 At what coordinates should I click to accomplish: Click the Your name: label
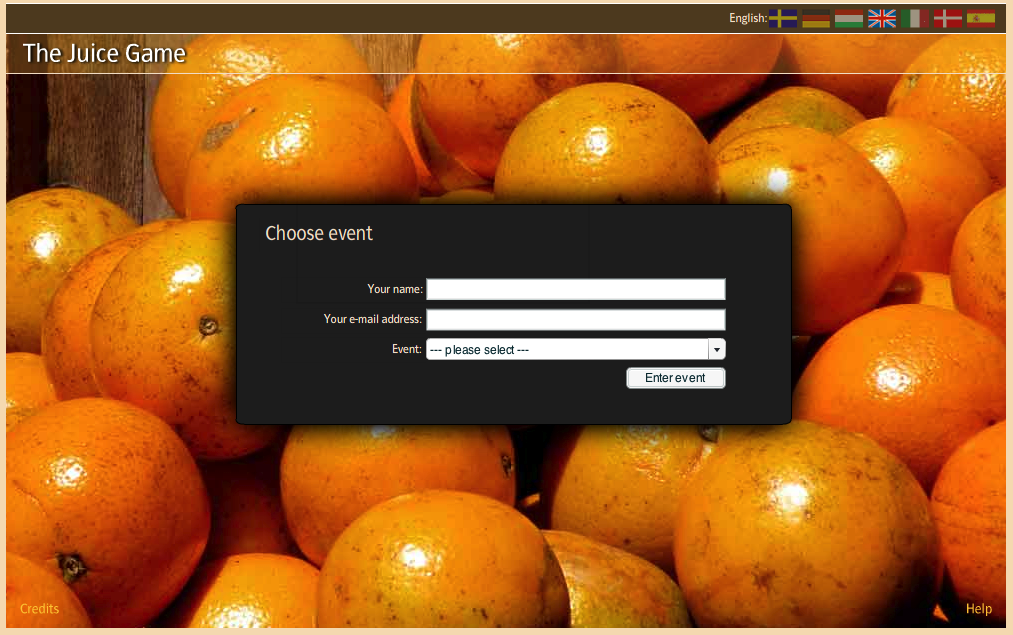395,289
